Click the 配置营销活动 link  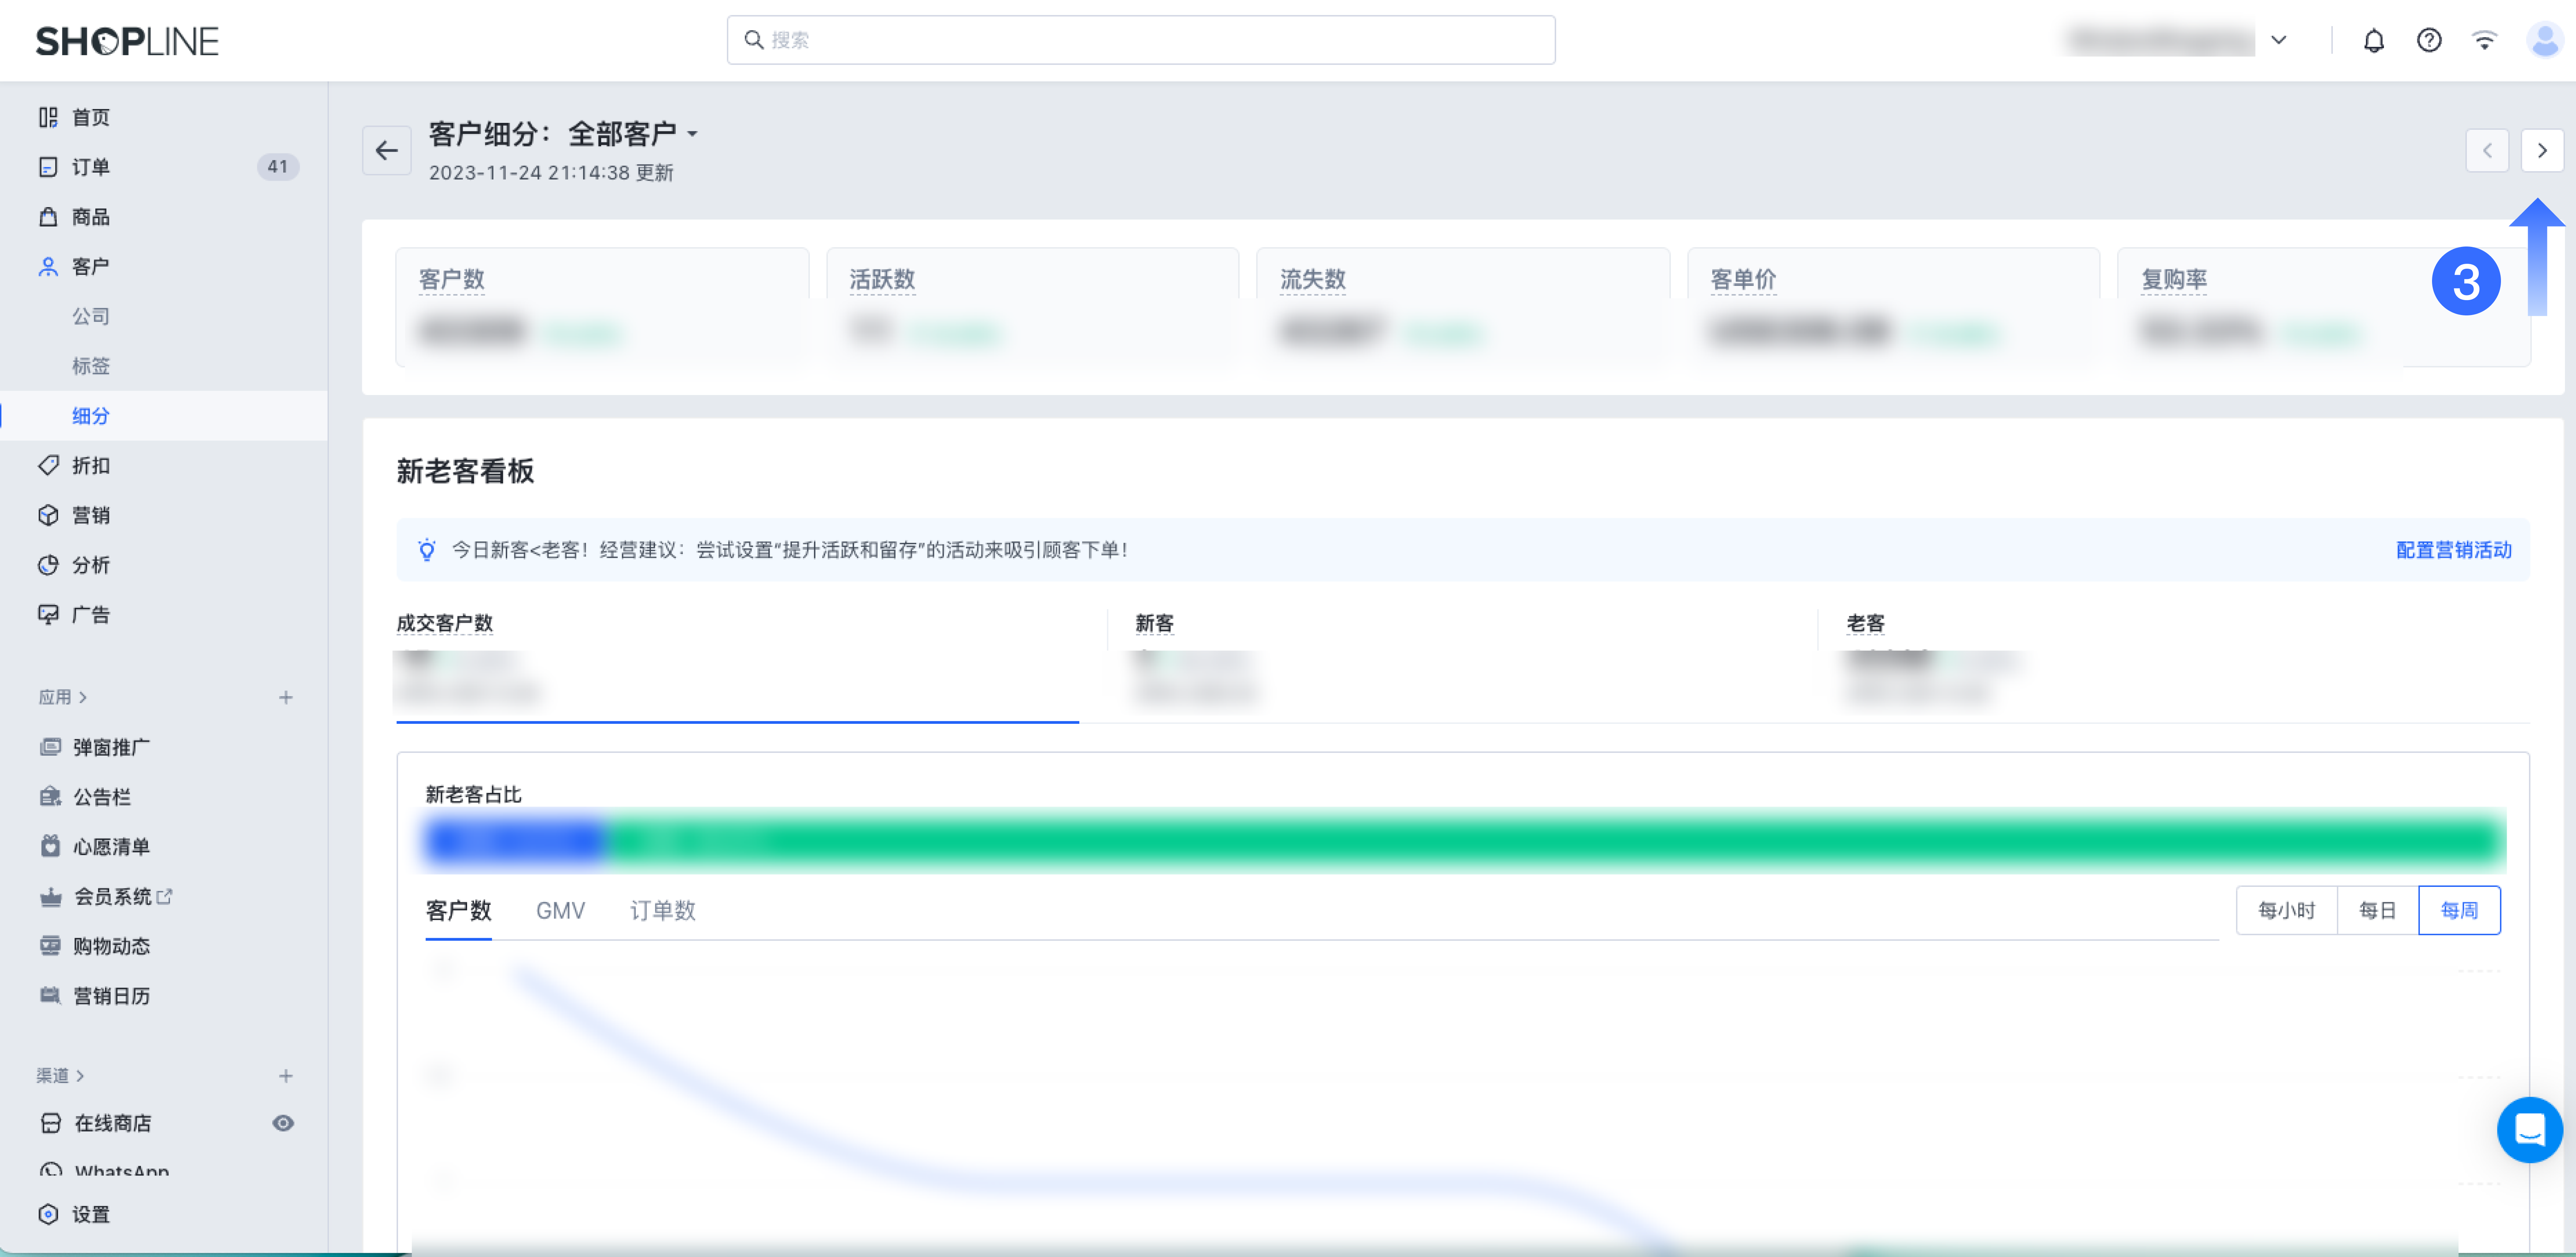pyautogui.click(x=2453, y=550)
